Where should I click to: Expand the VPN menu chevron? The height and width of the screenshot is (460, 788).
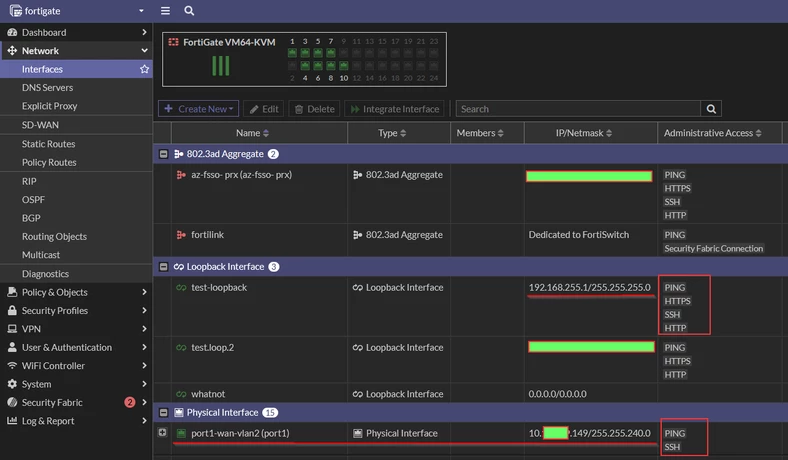[x=144, y=329]
